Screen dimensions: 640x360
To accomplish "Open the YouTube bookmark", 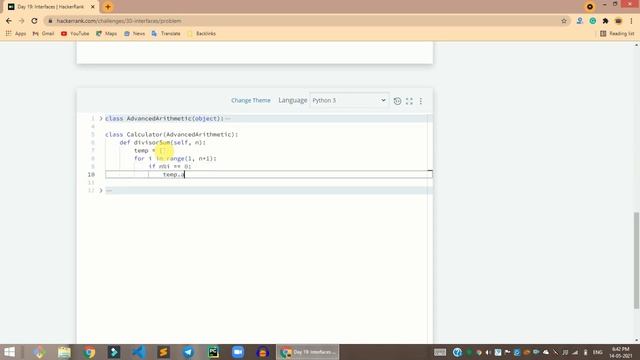I will click(75, 33).
